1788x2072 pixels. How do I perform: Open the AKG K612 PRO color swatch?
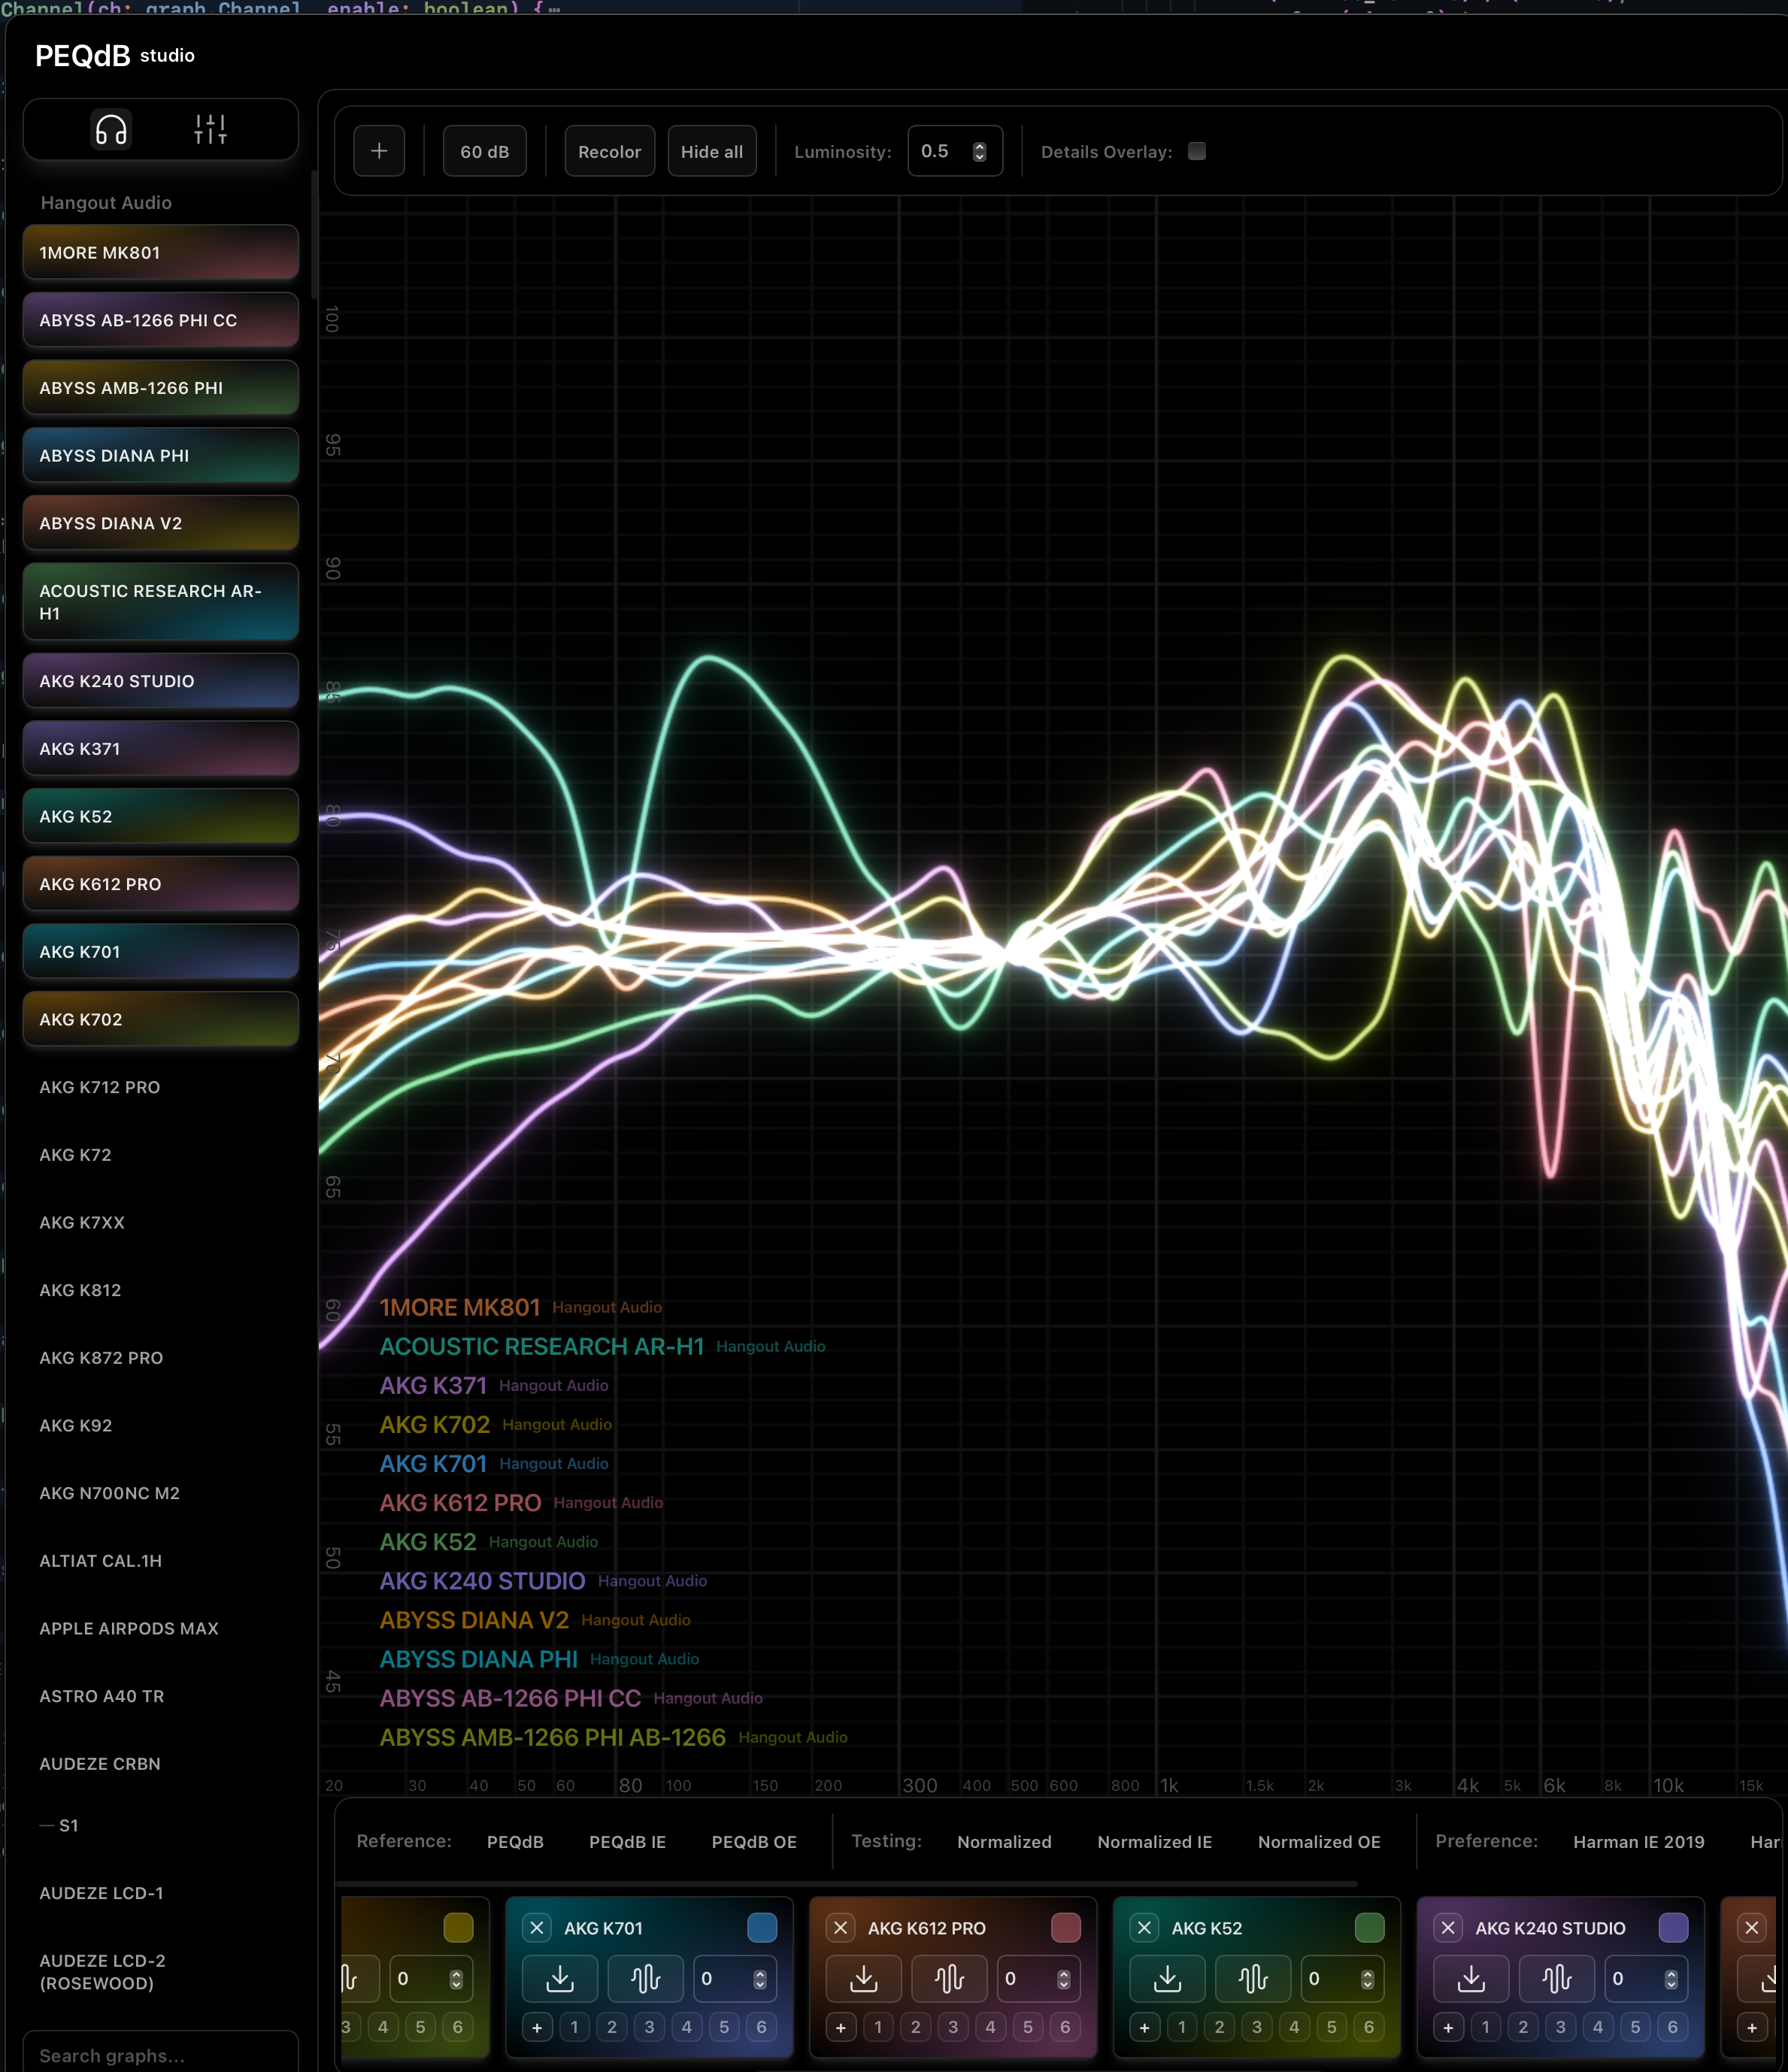(1065, 1927)
